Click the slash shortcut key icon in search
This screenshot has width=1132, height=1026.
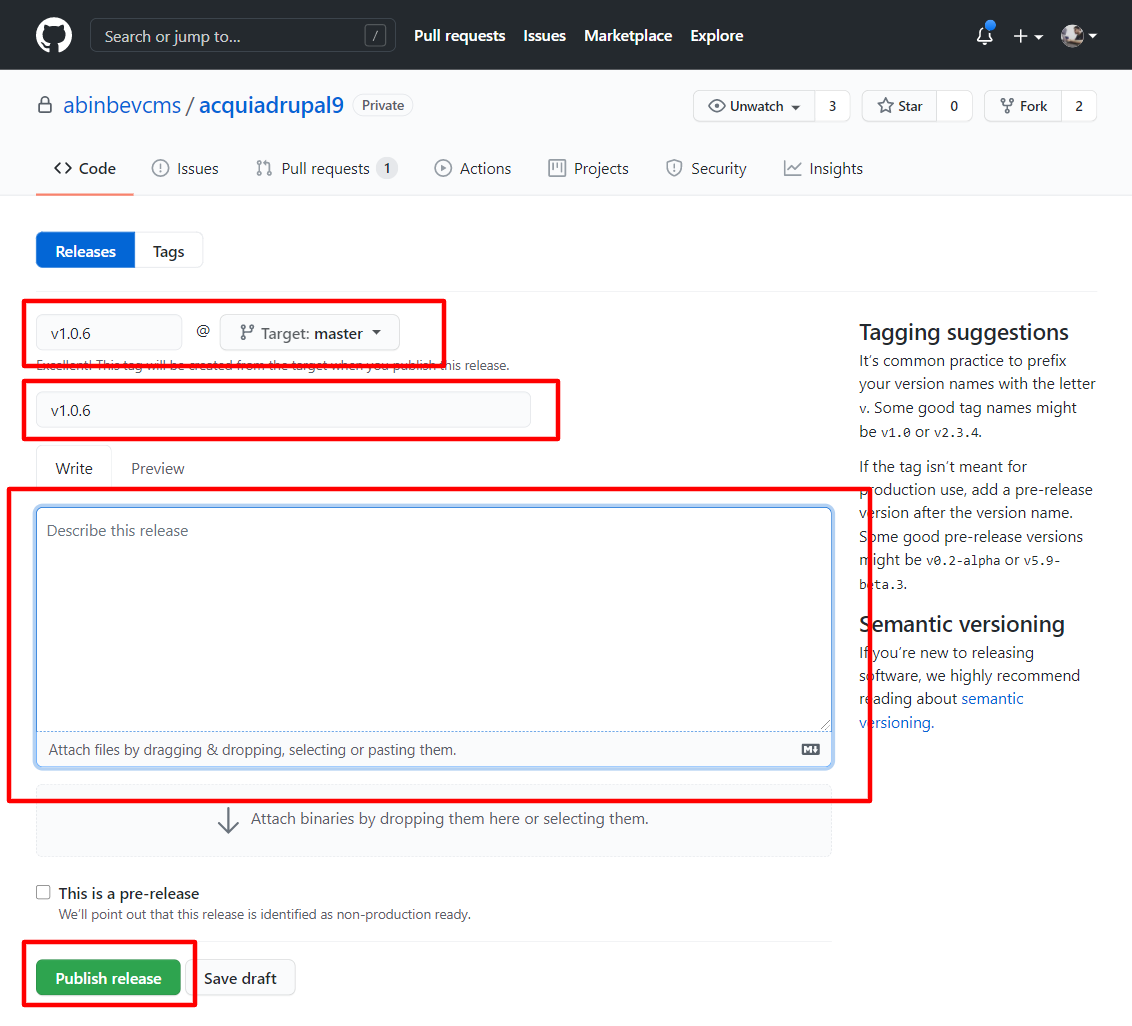tap(375, 35)
